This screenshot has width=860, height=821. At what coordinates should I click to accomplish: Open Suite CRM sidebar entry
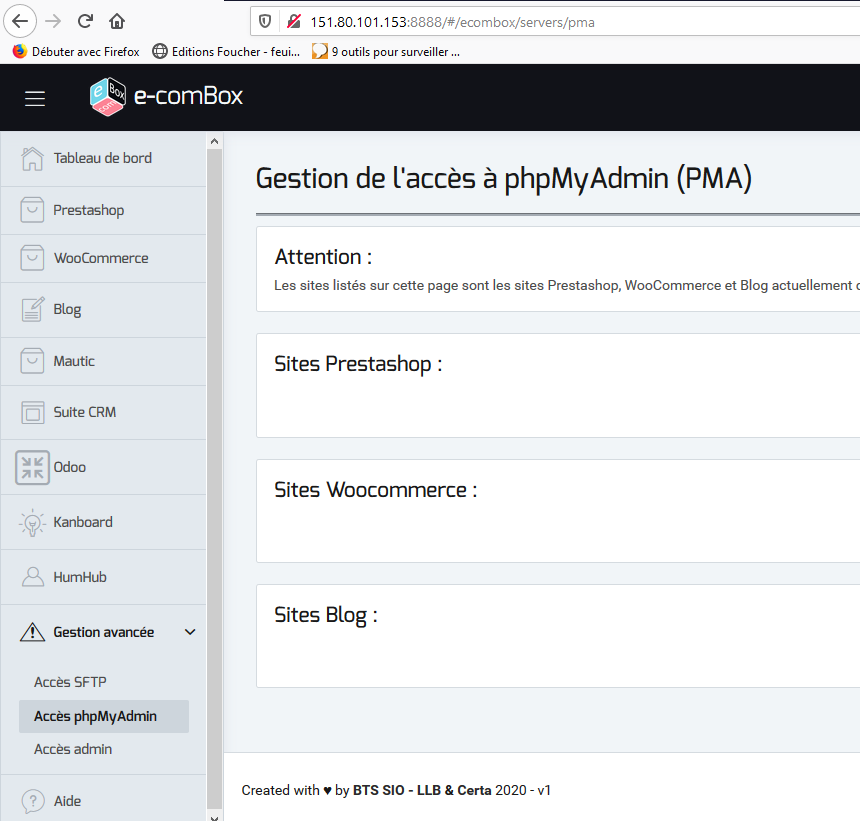(84, 412)
